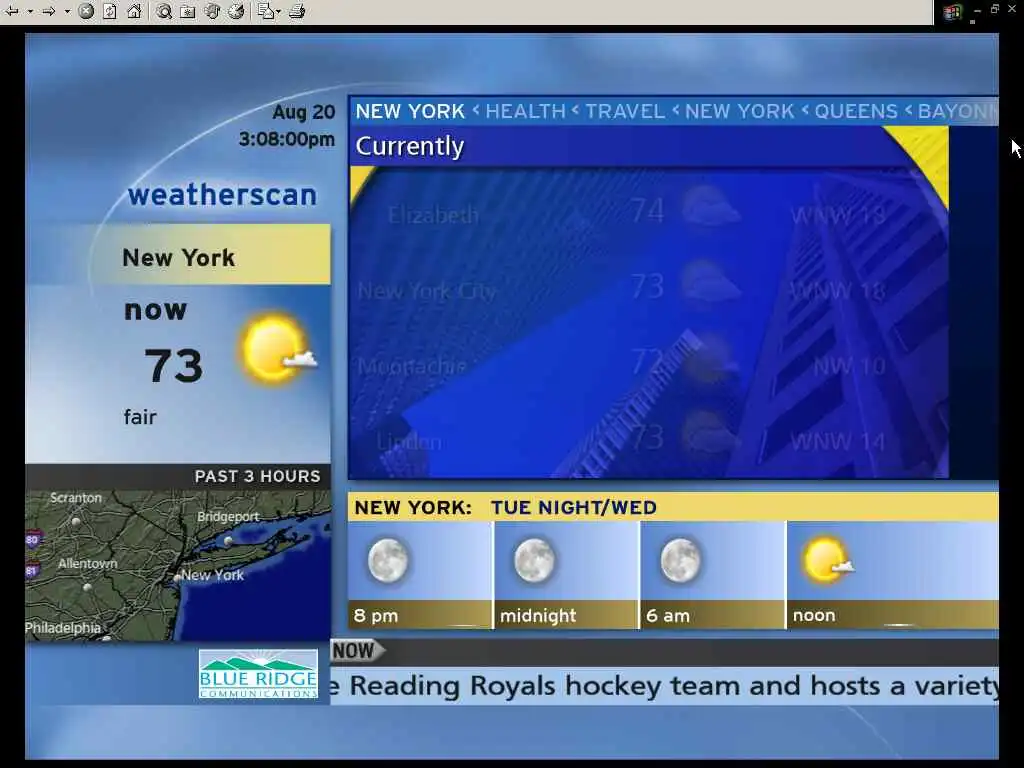Open the Favorites folder icon
The image size is (1024, 768).
(188, 11)
